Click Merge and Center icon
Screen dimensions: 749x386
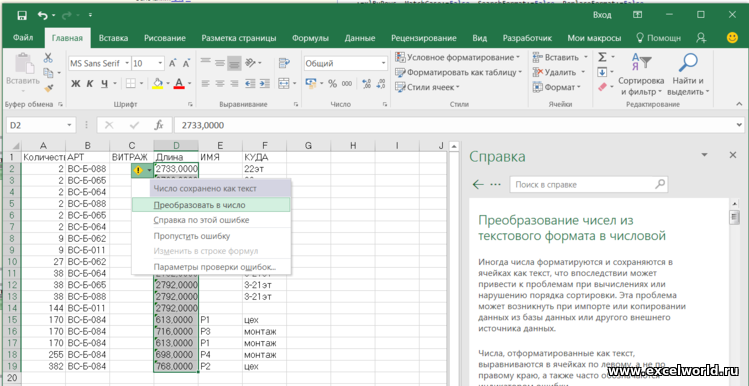(284, 84)
